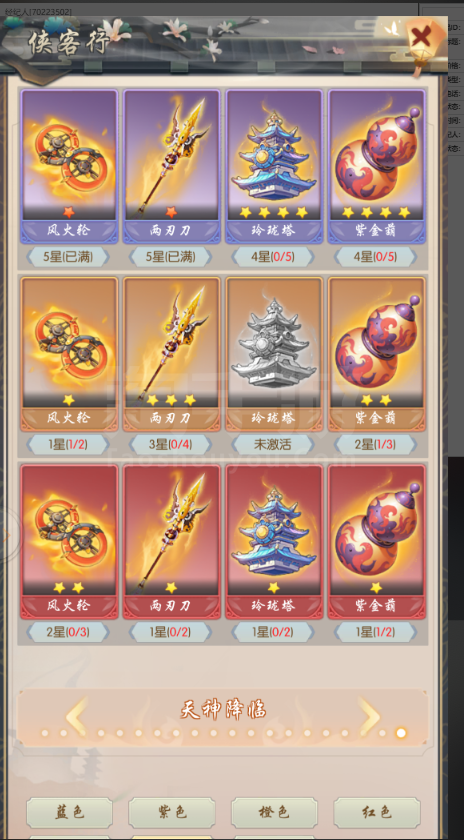Open the red 紫金葫 card

pyautogui.click(x=376, y=542)
